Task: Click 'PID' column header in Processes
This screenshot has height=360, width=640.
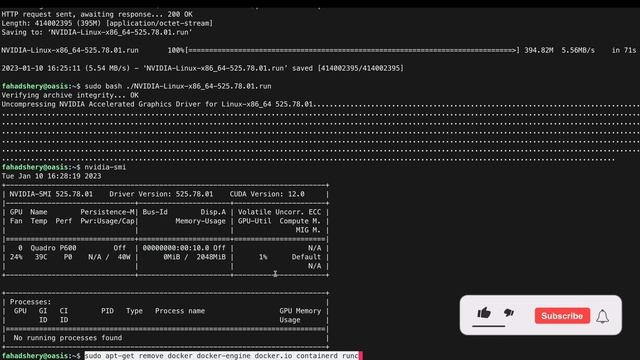Action: 107,311
